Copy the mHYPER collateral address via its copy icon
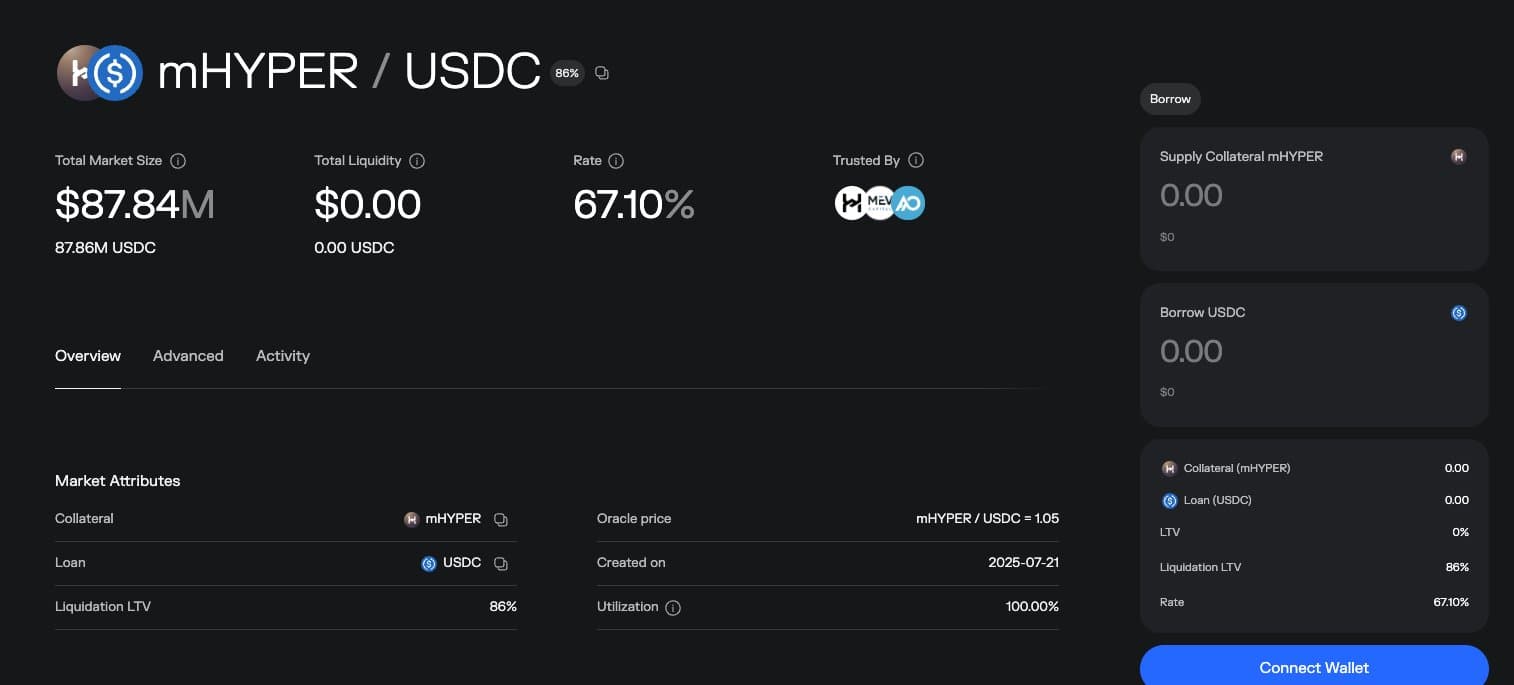1514x685 pixels. tap(500, 519)
